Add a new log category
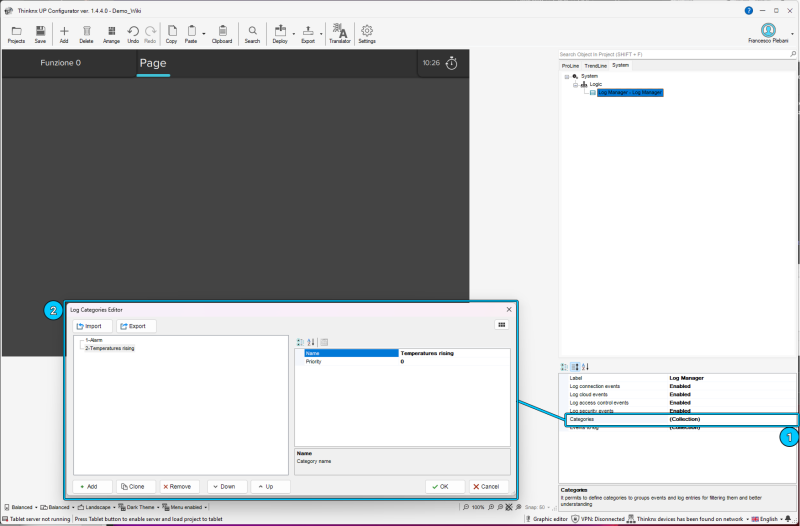800x526 pixels. pyautogui.click(x=92, y=487)
